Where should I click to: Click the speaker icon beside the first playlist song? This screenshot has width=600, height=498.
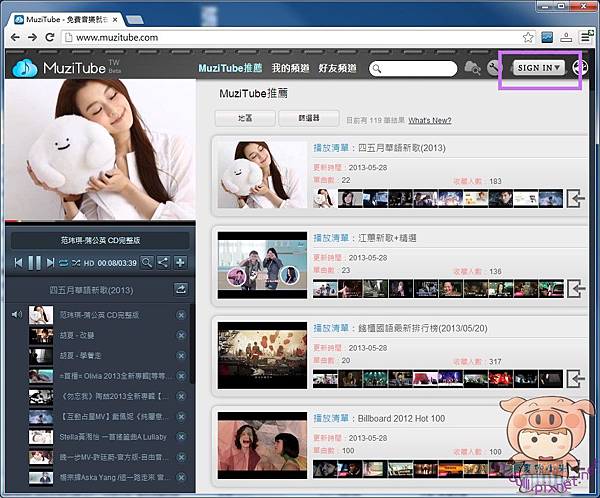[17, 315]
